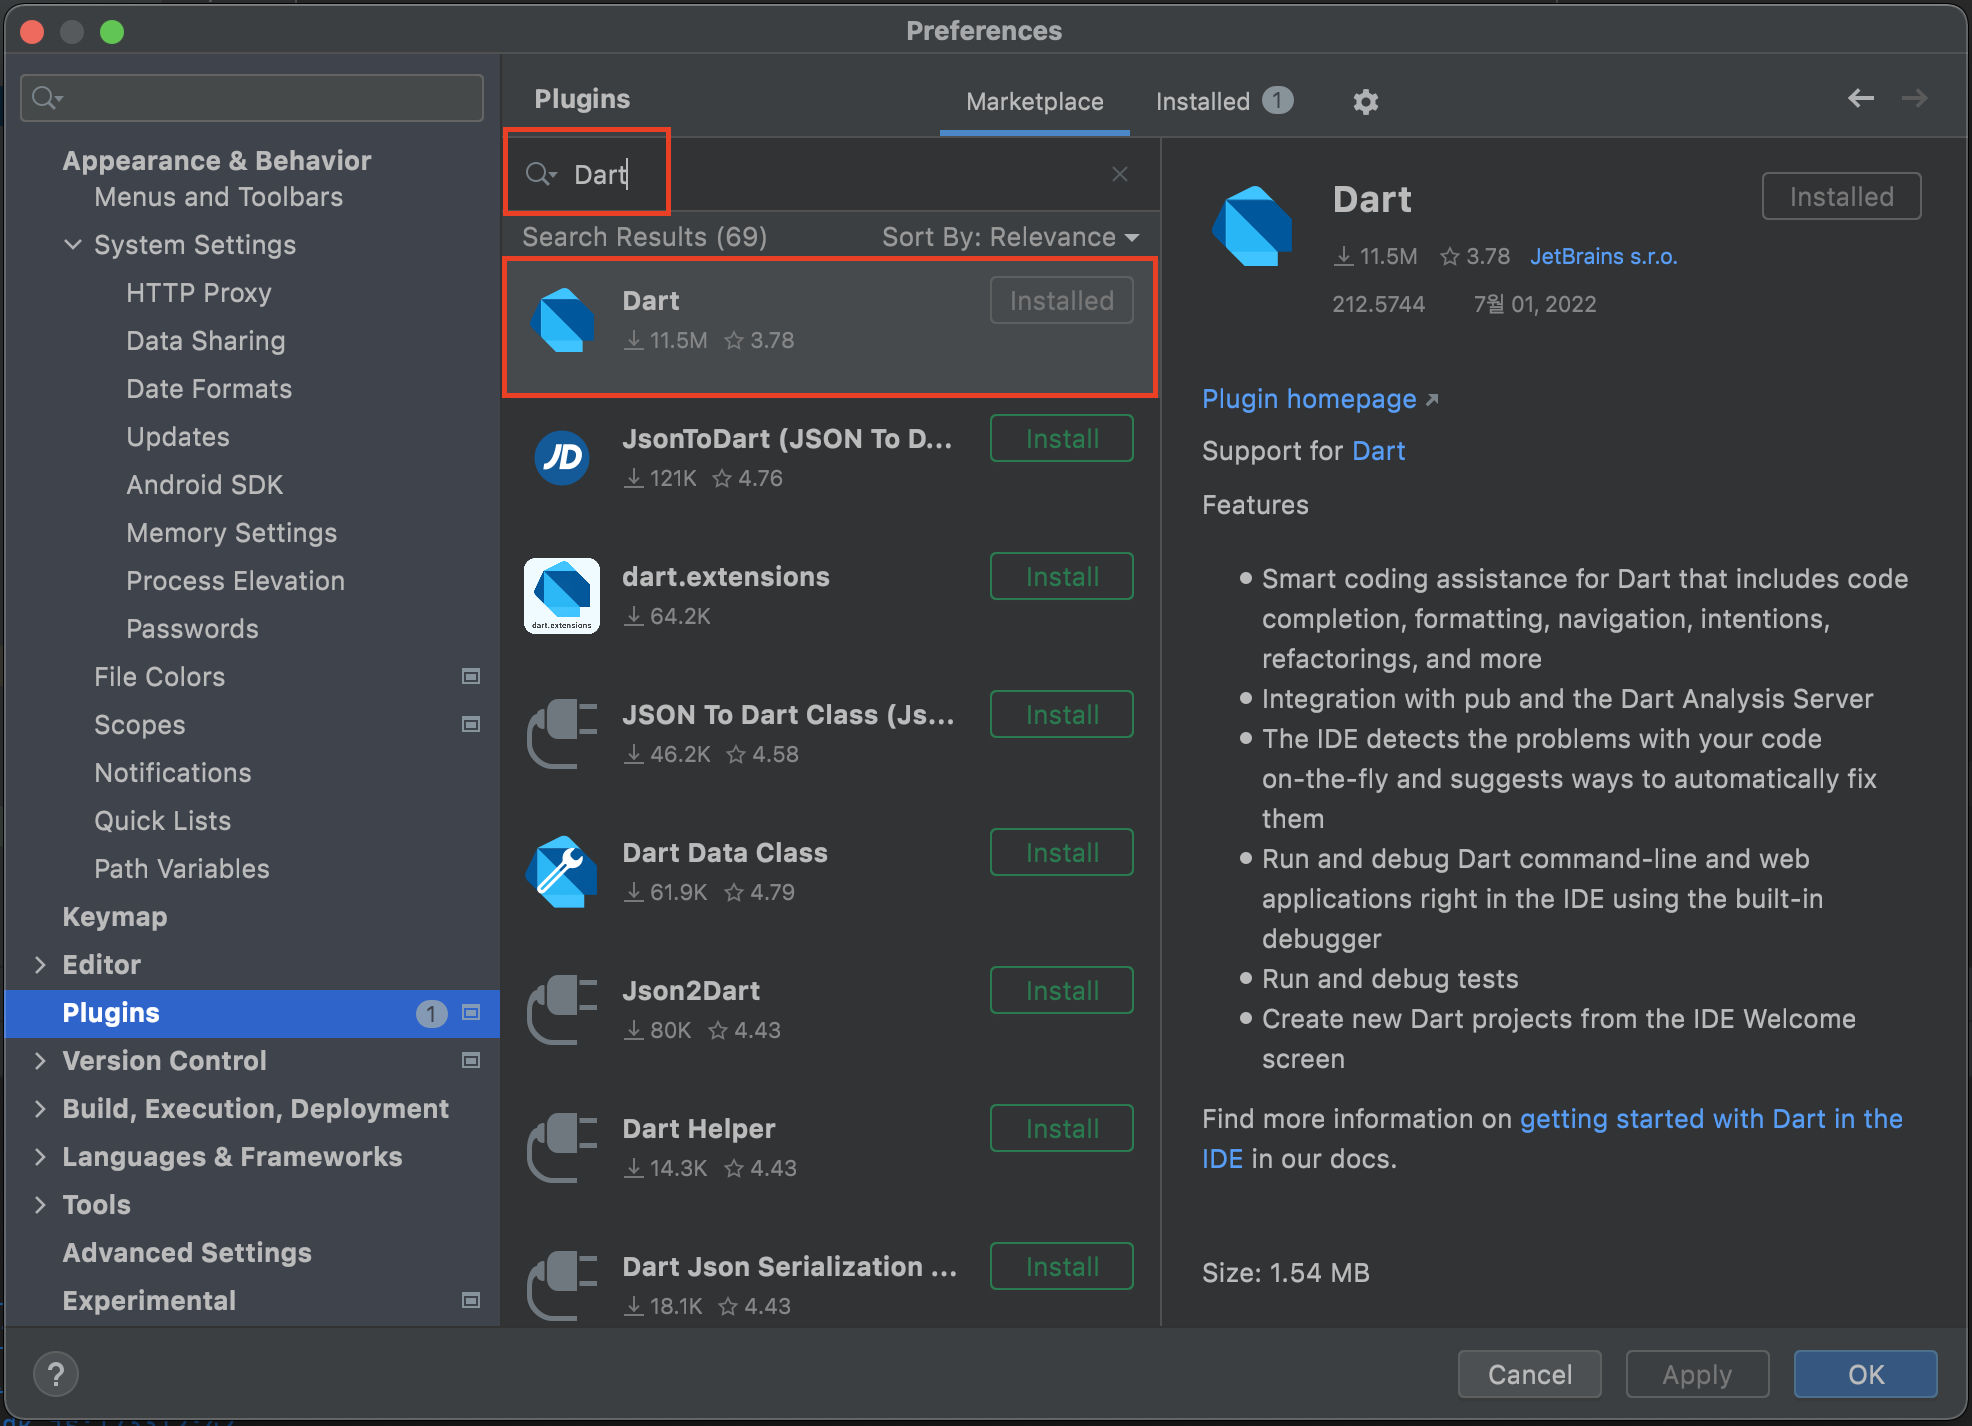Click the dart.extensions plugin icon
This screenshot has height=1426, width=1972.
562,596
